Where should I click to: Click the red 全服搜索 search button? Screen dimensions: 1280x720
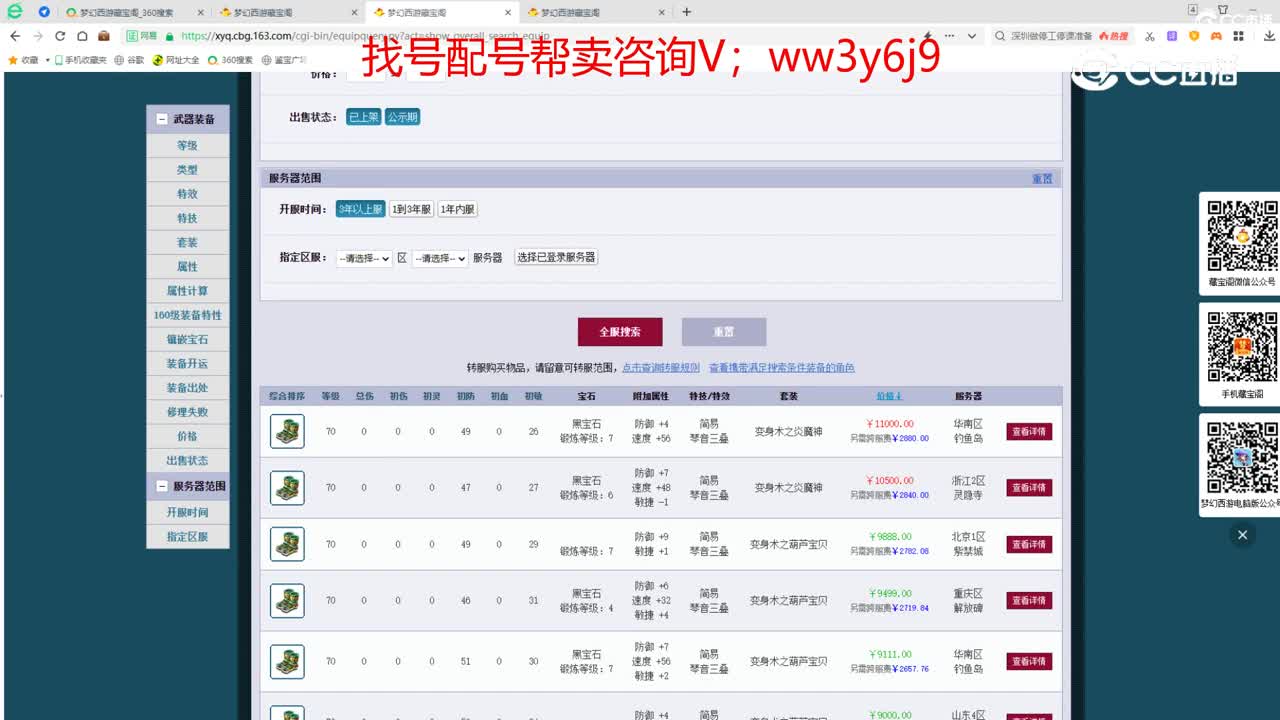[620, 331]
